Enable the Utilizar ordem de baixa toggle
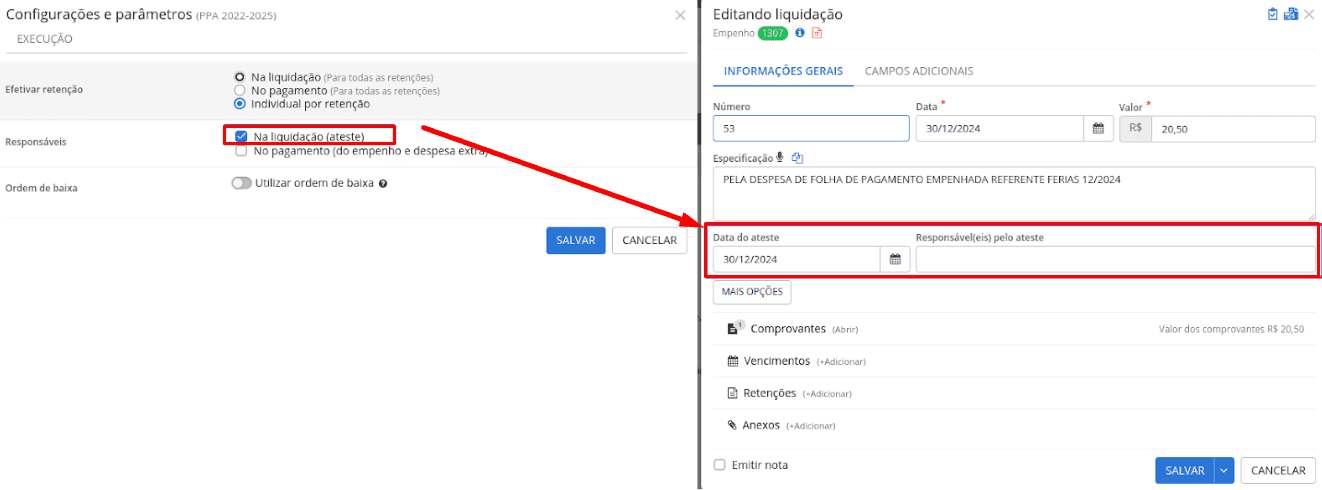The image size is (1322, 490). pyautogui.click(x=241, y=183)
